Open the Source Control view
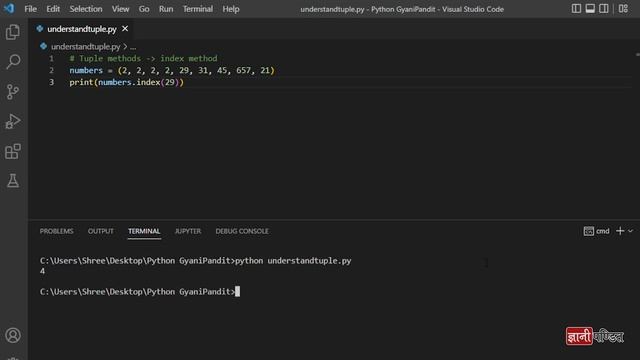Image resolution: width=640 pixels, height=360 pixels. 13,91
